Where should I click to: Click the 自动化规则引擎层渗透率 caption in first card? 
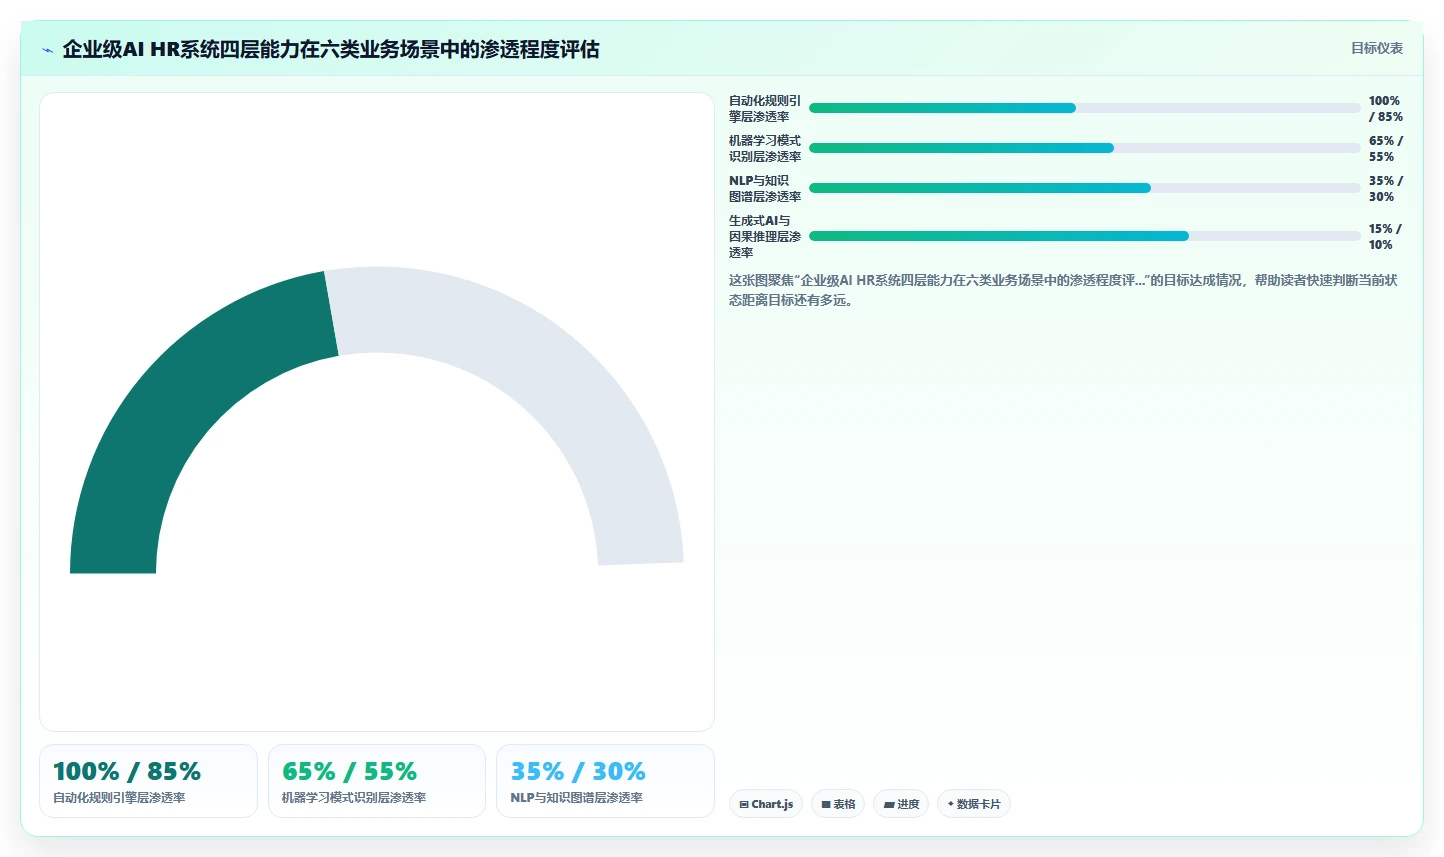pyautogui.click(x=119, y=798)
